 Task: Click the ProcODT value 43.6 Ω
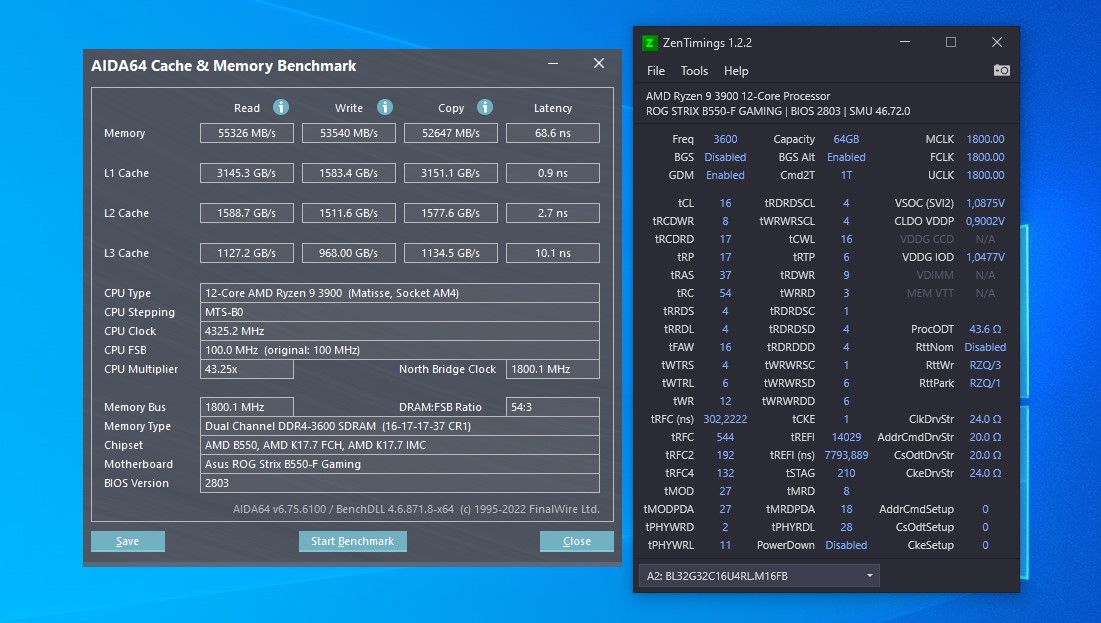(985, 329)
